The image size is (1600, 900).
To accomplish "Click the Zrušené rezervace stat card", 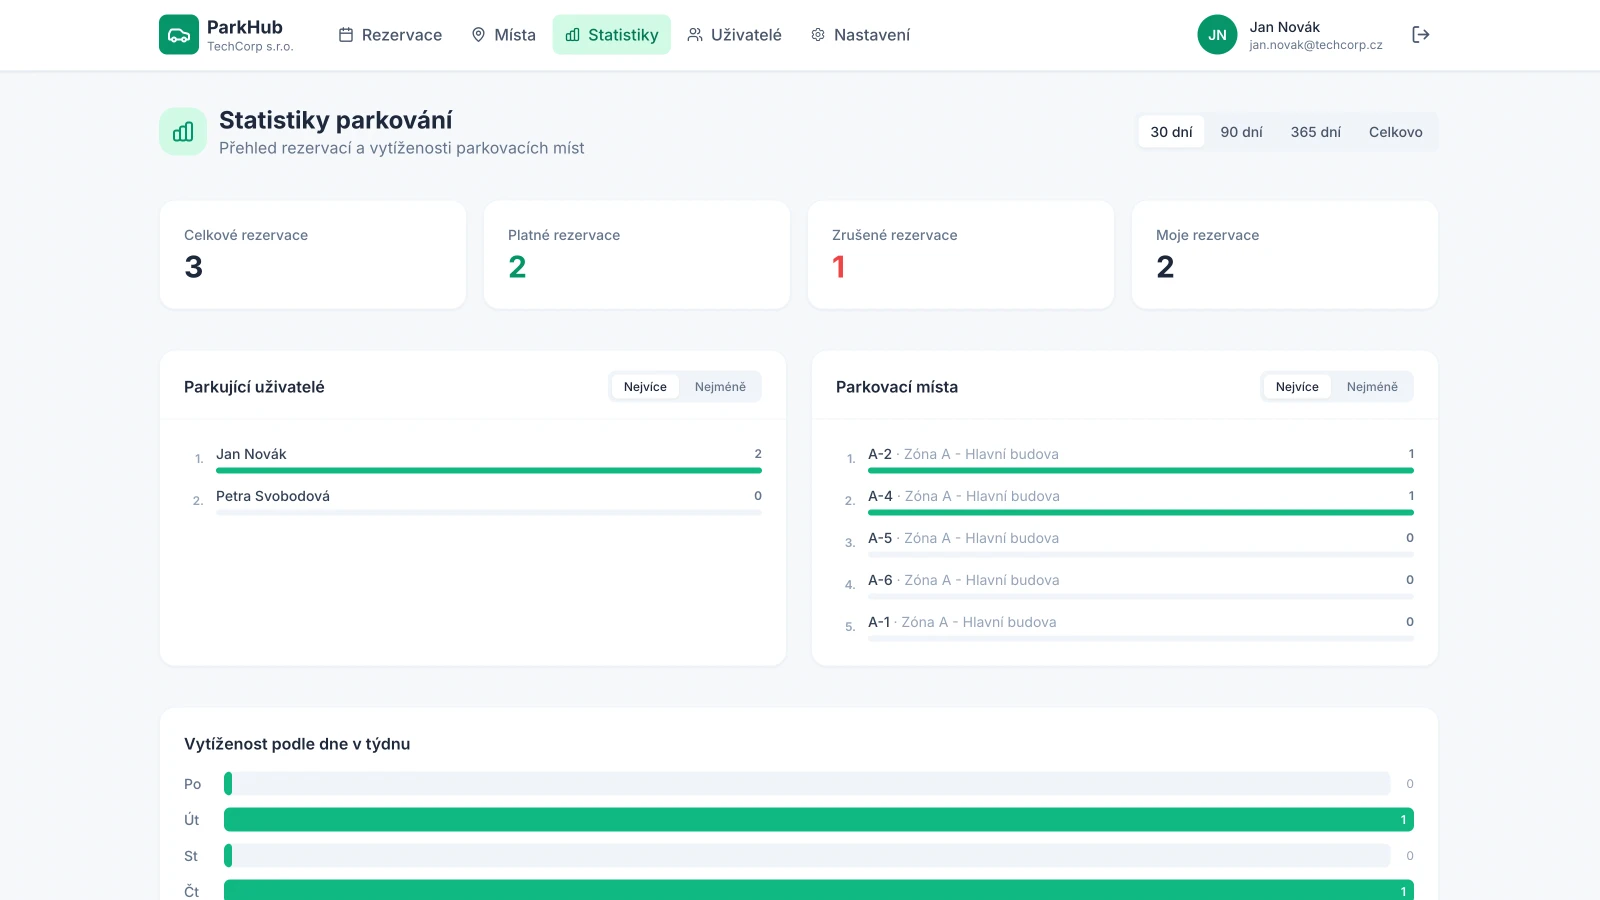I will point(960,255).
